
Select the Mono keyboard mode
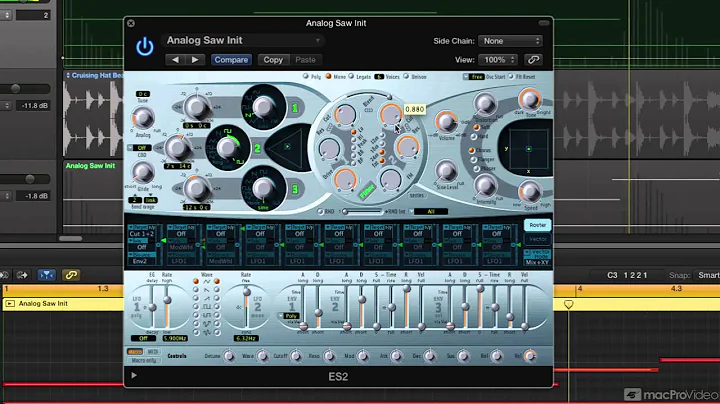click(329, 77)
